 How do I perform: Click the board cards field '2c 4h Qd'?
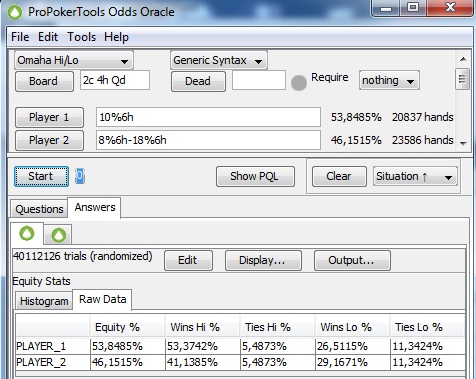(x=115, y=80)
